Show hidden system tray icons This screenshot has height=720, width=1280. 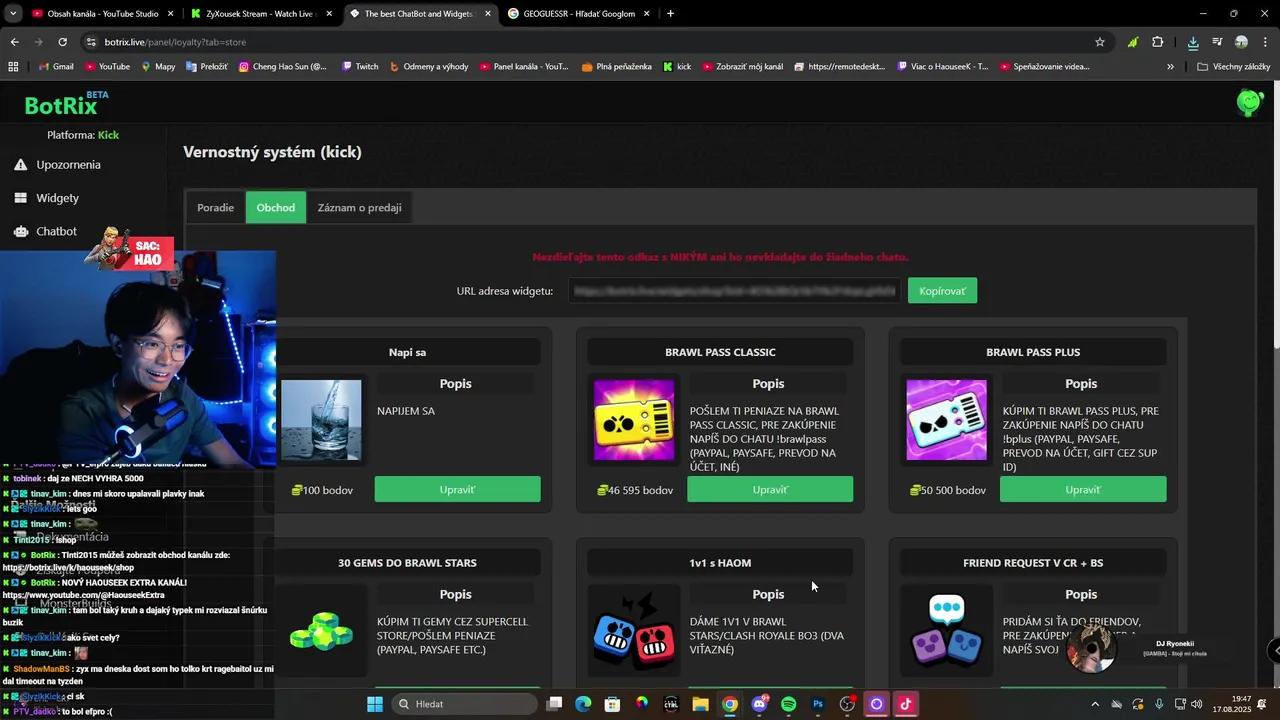pyautogui.click(x=1094, y=704)
